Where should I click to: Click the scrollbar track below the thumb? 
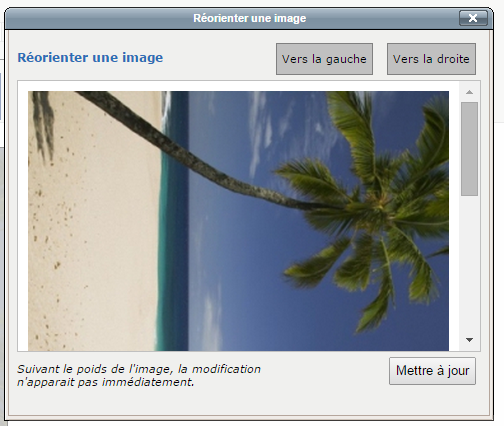469,263
